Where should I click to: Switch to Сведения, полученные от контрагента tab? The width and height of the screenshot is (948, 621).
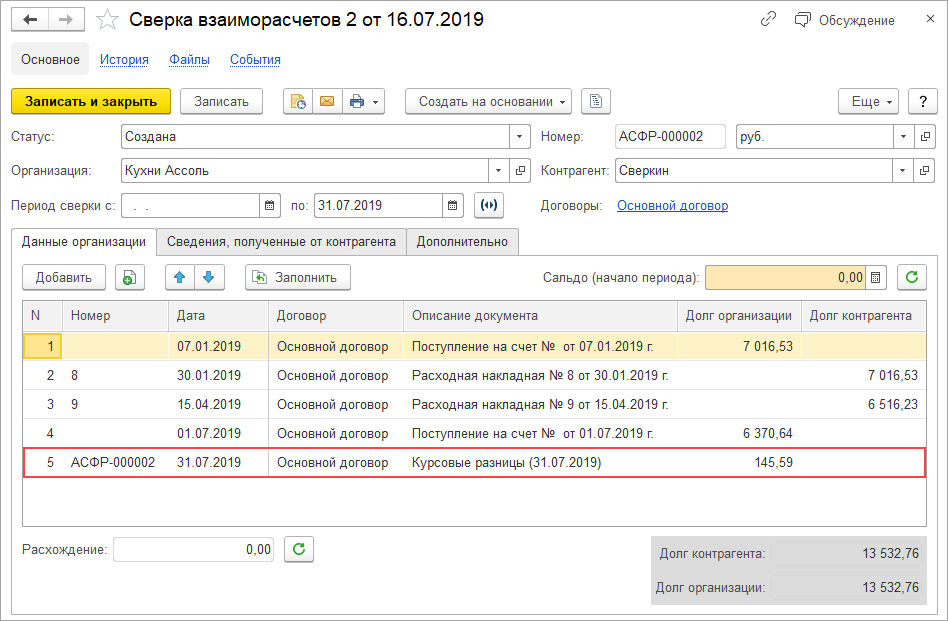(281, 241)
